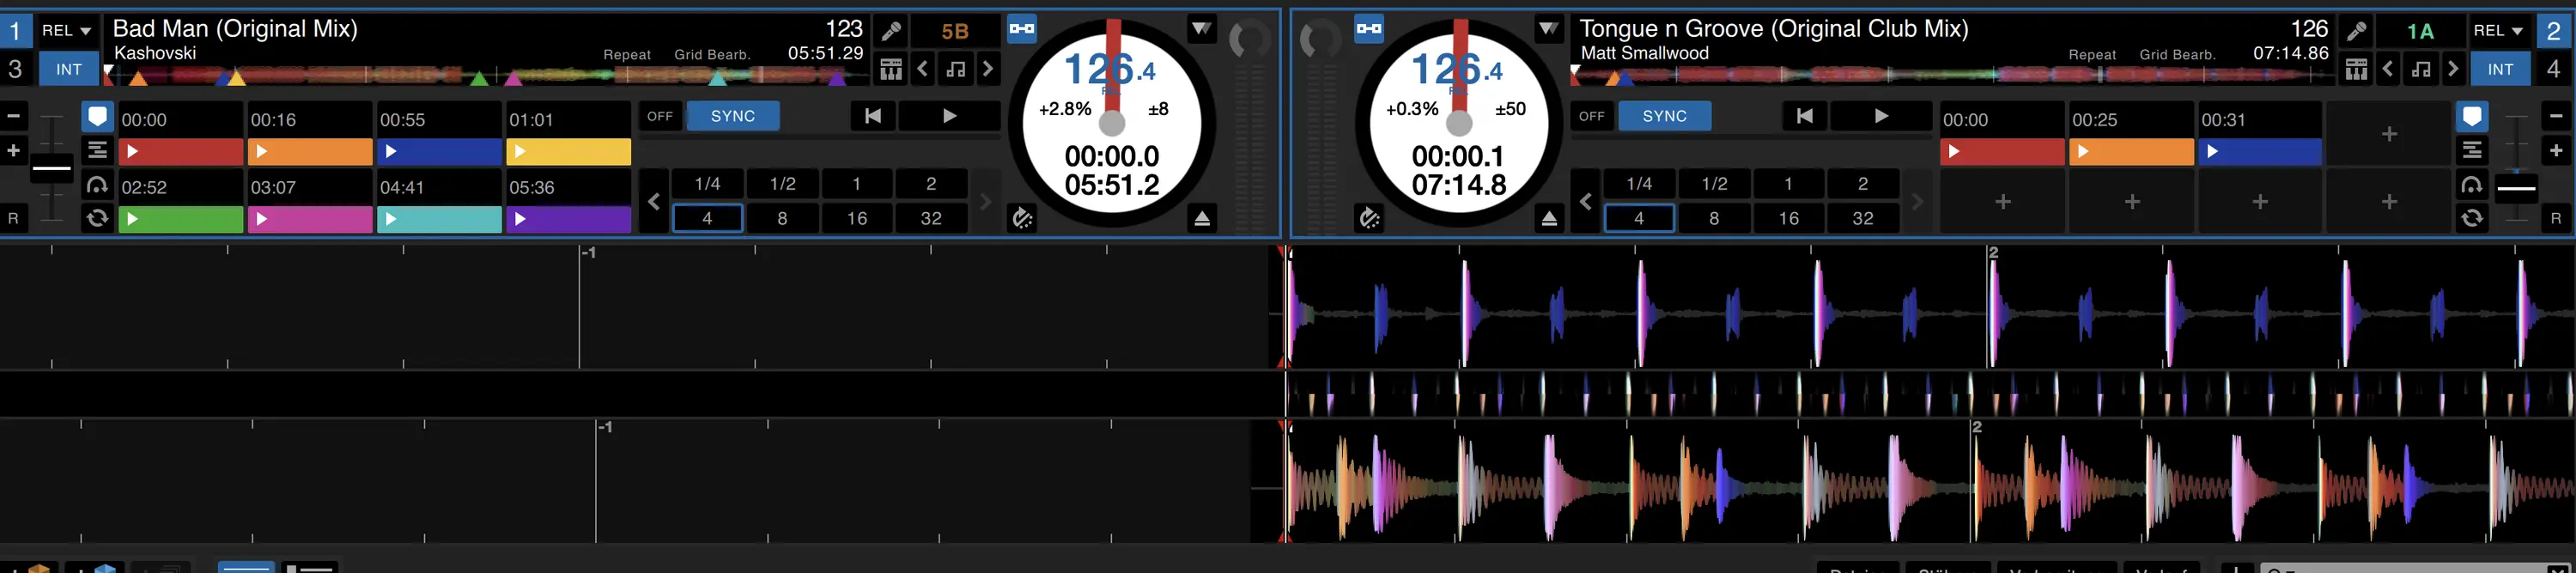Viewport: 2576px width, 573px height.
Task: Expand the REL dropdown on deck 2
Action: tap(2497, 31)
